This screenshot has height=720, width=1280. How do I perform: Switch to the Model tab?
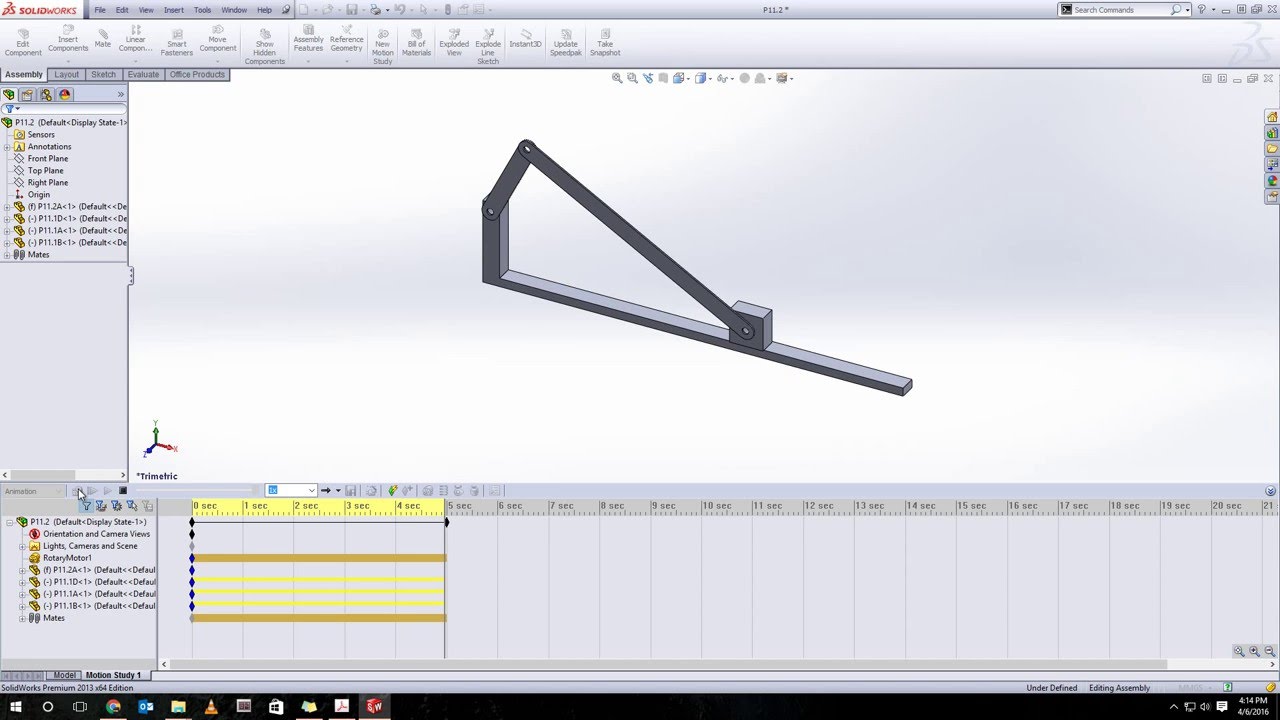pyautogui.click(x=64, y=675)
